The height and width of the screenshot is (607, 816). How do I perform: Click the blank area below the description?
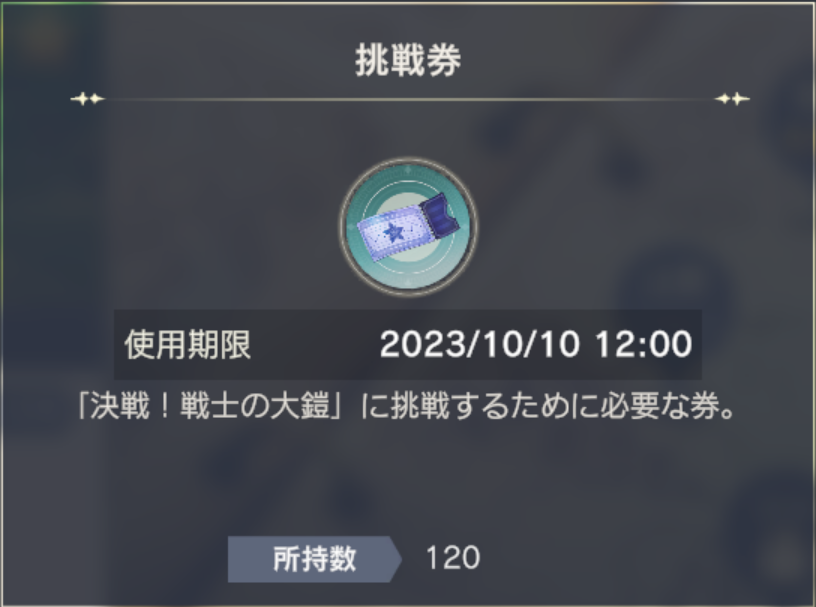[408, 479]
